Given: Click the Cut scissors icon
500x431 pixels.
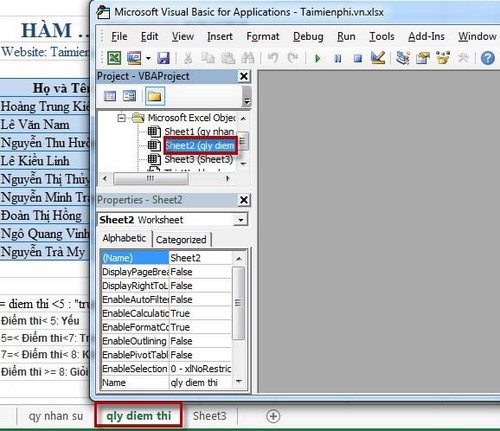Looking at the screenshot, I should [188, 58].
